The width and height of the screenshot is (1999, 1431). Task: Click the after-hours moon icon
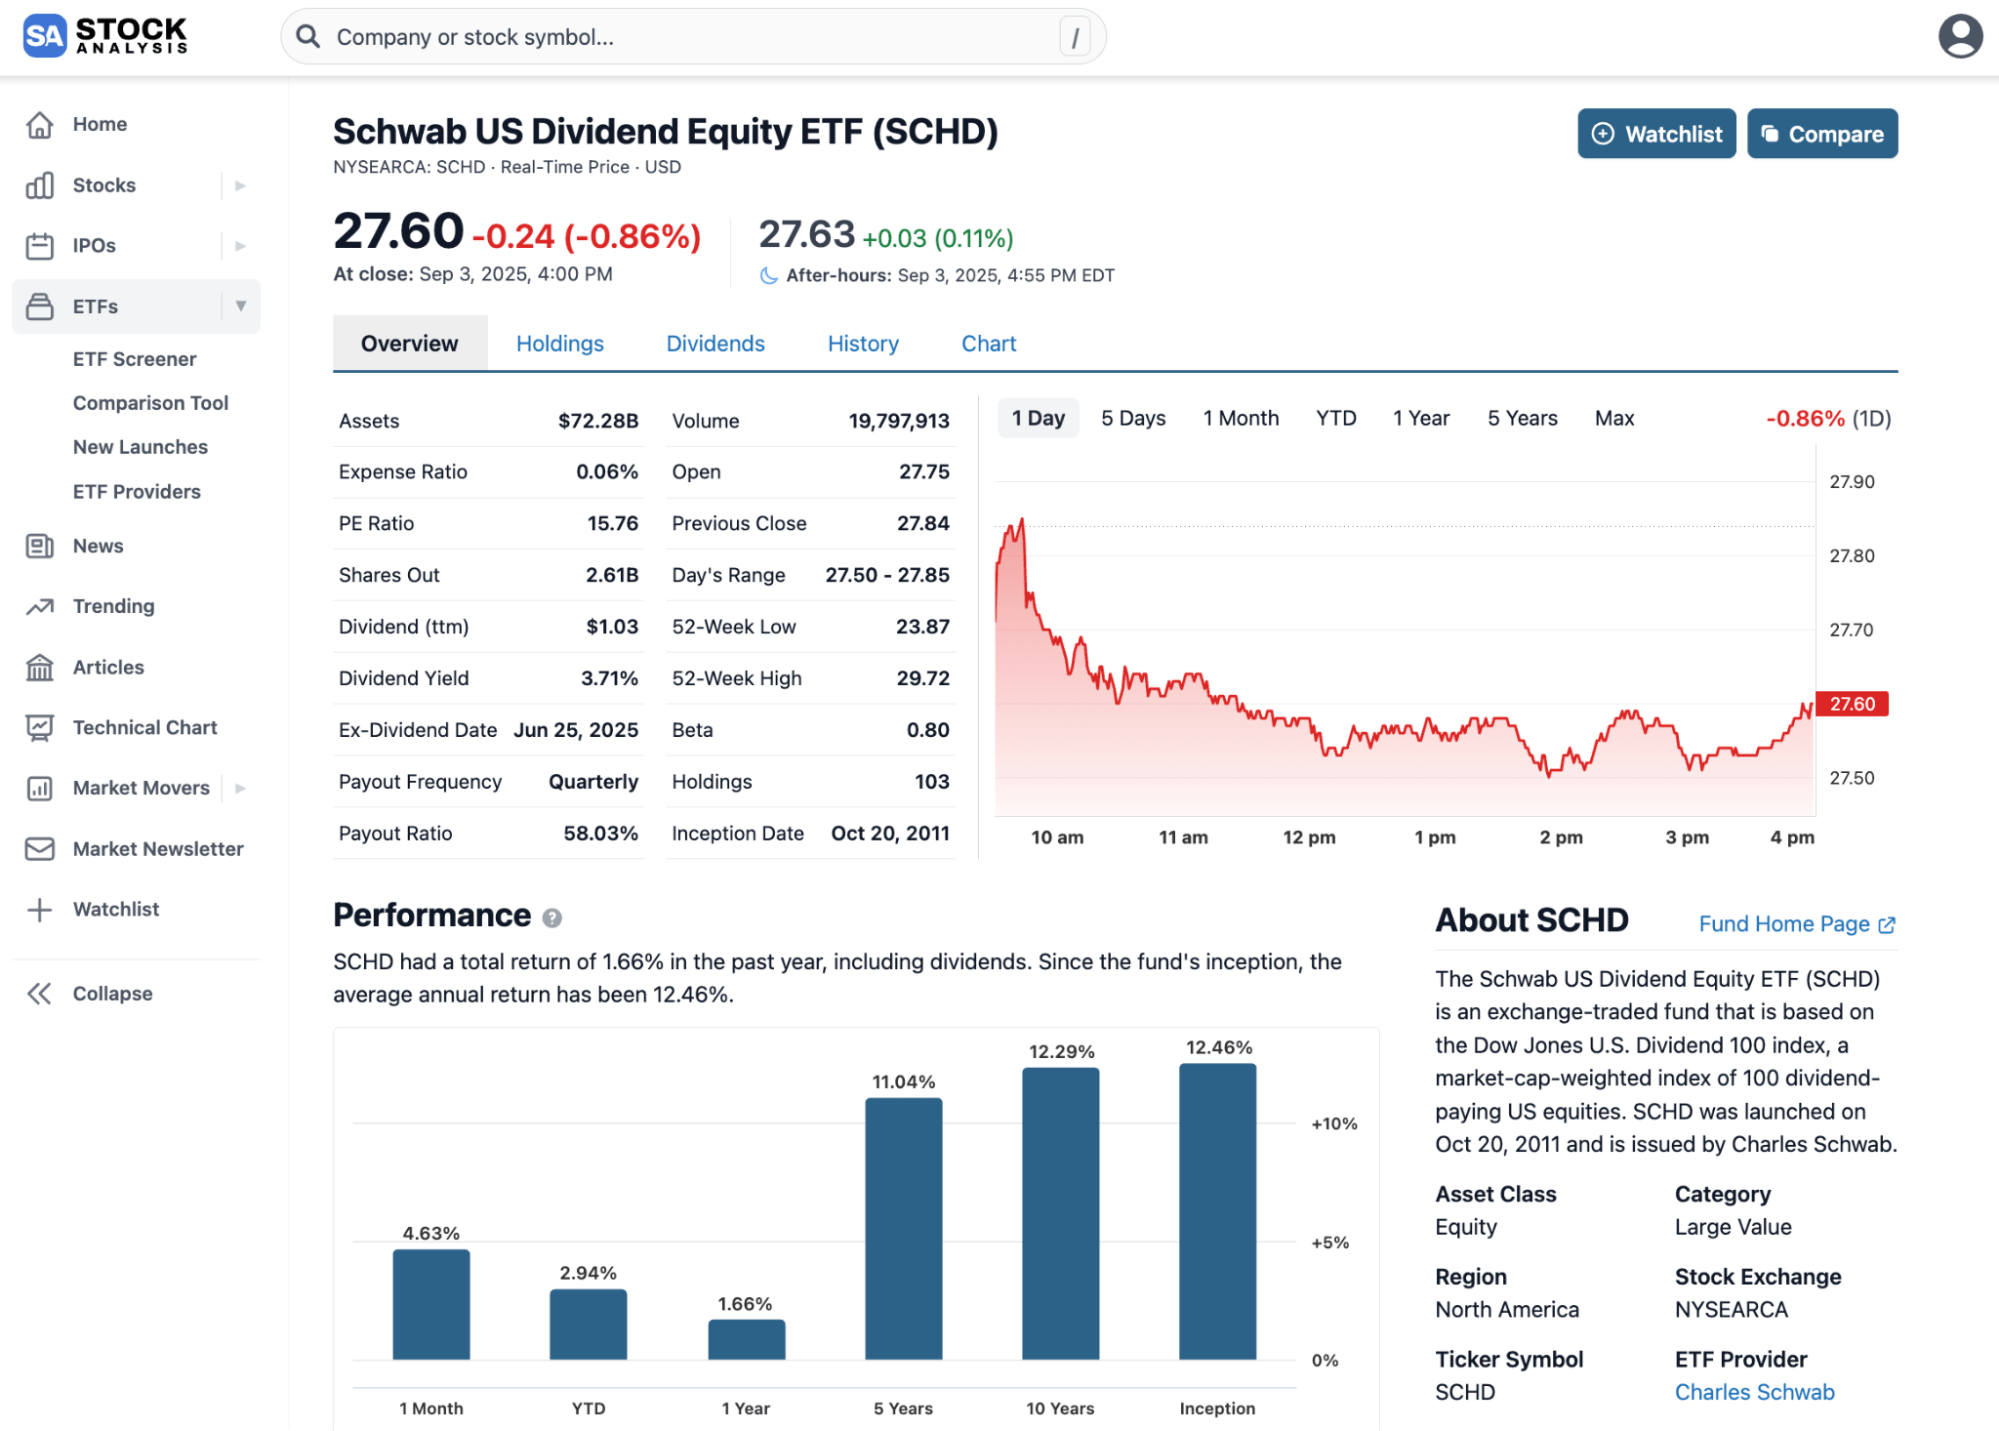coord(768,276)
